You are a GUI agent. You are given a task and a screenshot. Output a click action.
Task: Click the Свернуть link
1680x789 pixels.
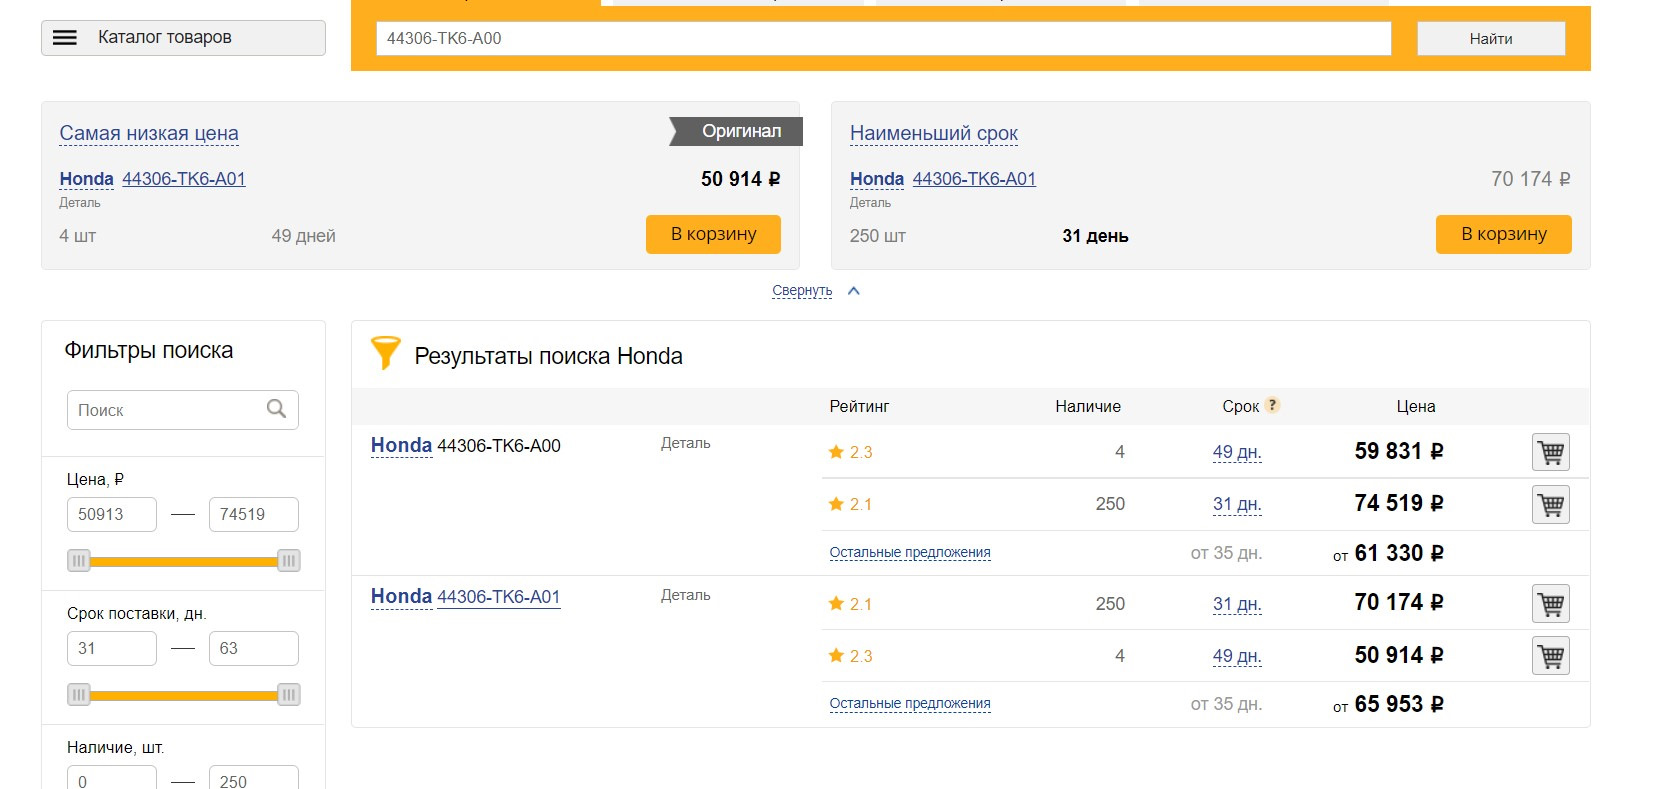pos(802,291)
